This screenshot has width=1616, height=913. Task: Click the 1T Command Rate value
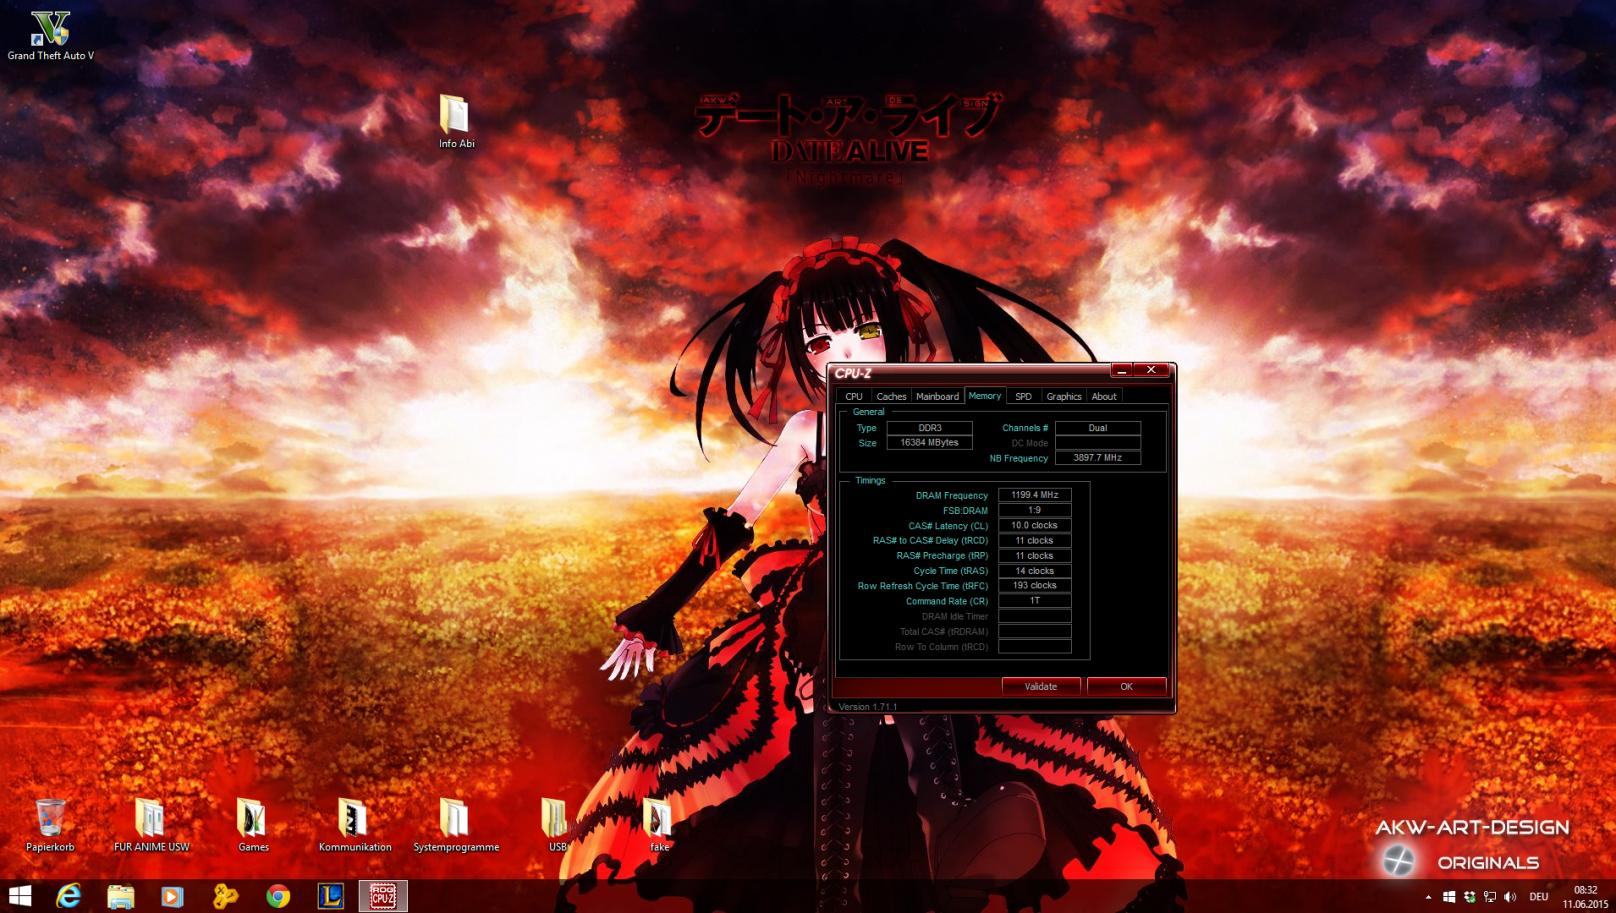click(x=1034, y=601)
